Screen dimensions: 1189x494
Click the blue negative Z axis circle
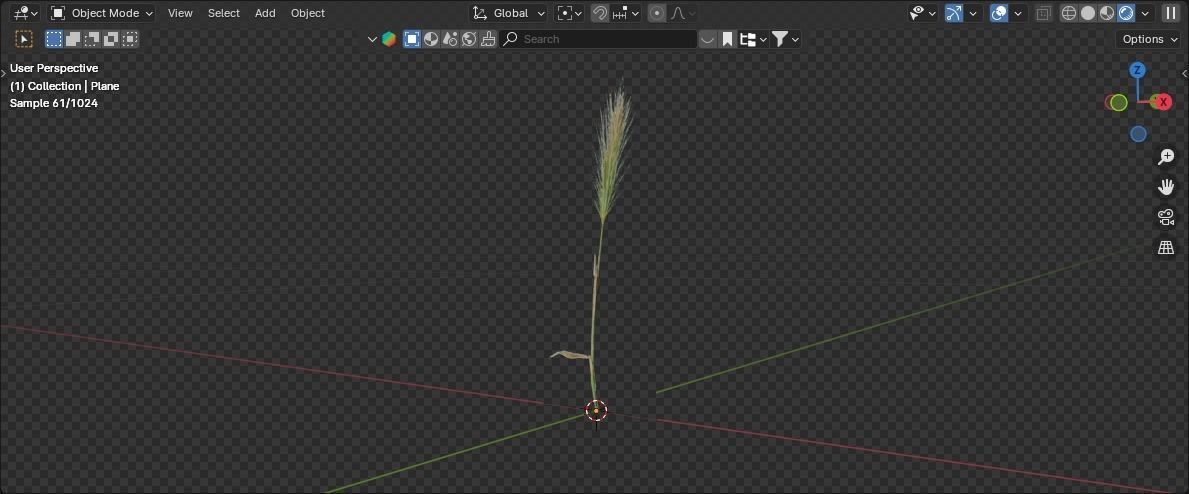pos(1138,134)
